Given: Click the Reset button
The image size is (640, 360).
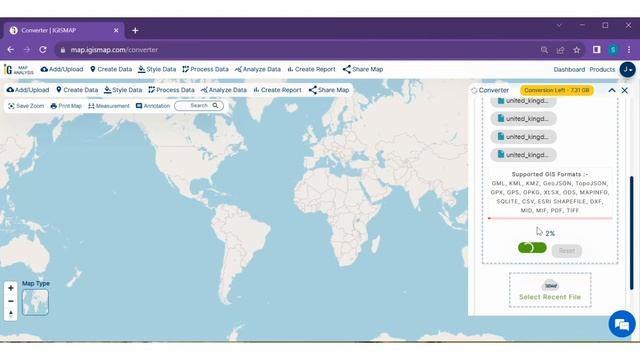Looking at the screenshot, I should click(567, 251).
